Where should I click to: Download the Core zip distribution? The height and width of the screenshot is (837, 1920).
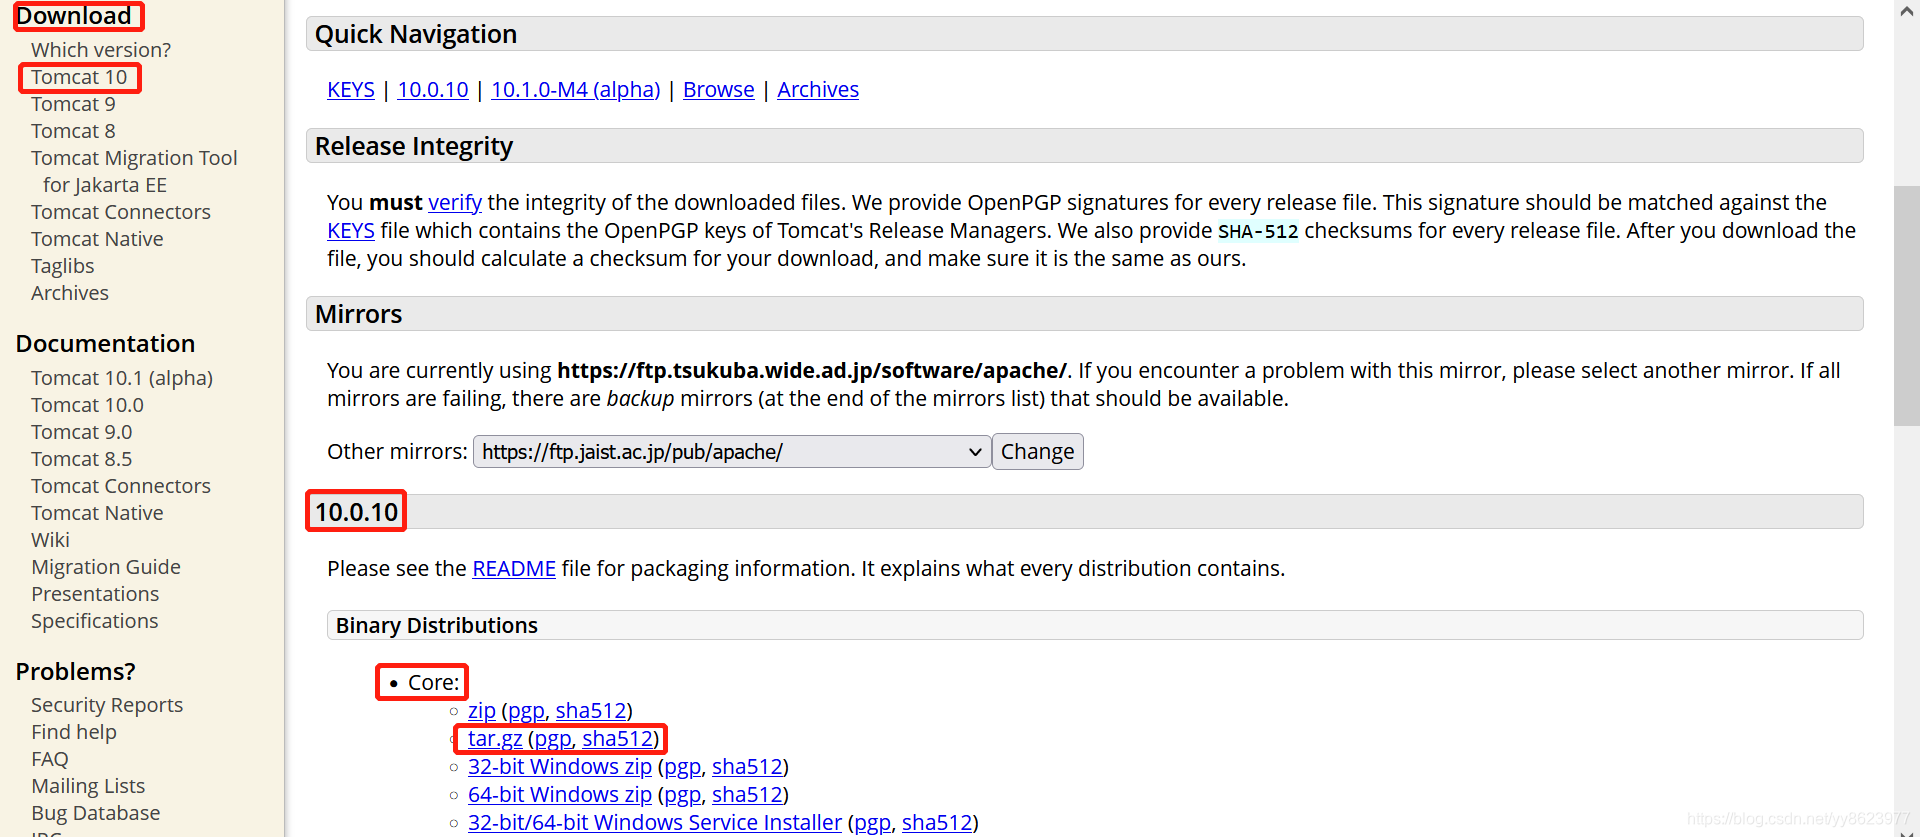[482, 711]
